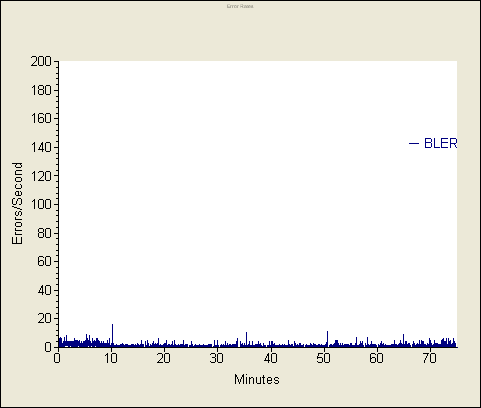Image resolution: width=481 pixels, height=408 pixels.
Task: Click the 100 label on the Y axis
Action: click(x=41, y=204)
